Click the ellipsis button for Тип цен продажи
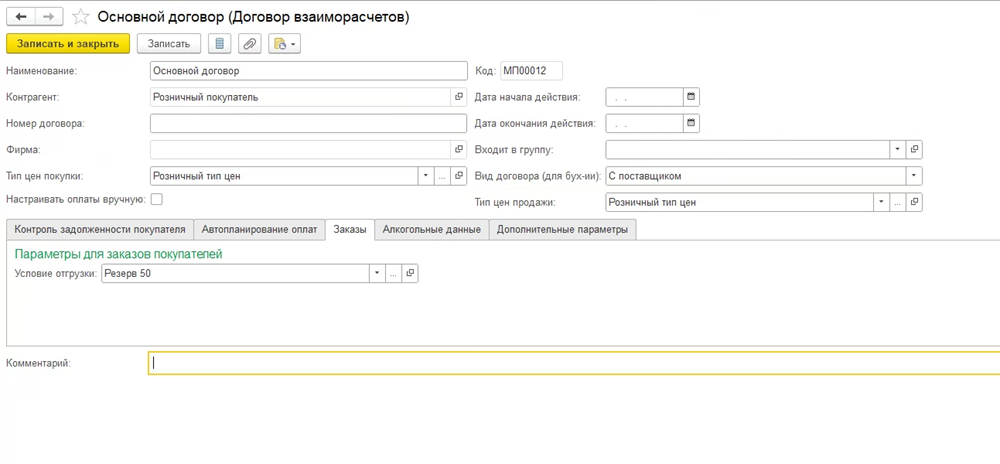The width and height of the screenshot is (1000, 464). [897, 202]
